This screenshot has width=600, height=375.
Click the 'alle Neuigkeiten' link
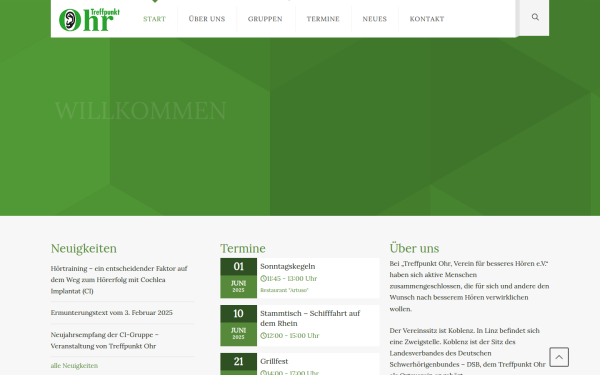pyautogui.click(x=74, y=365)
